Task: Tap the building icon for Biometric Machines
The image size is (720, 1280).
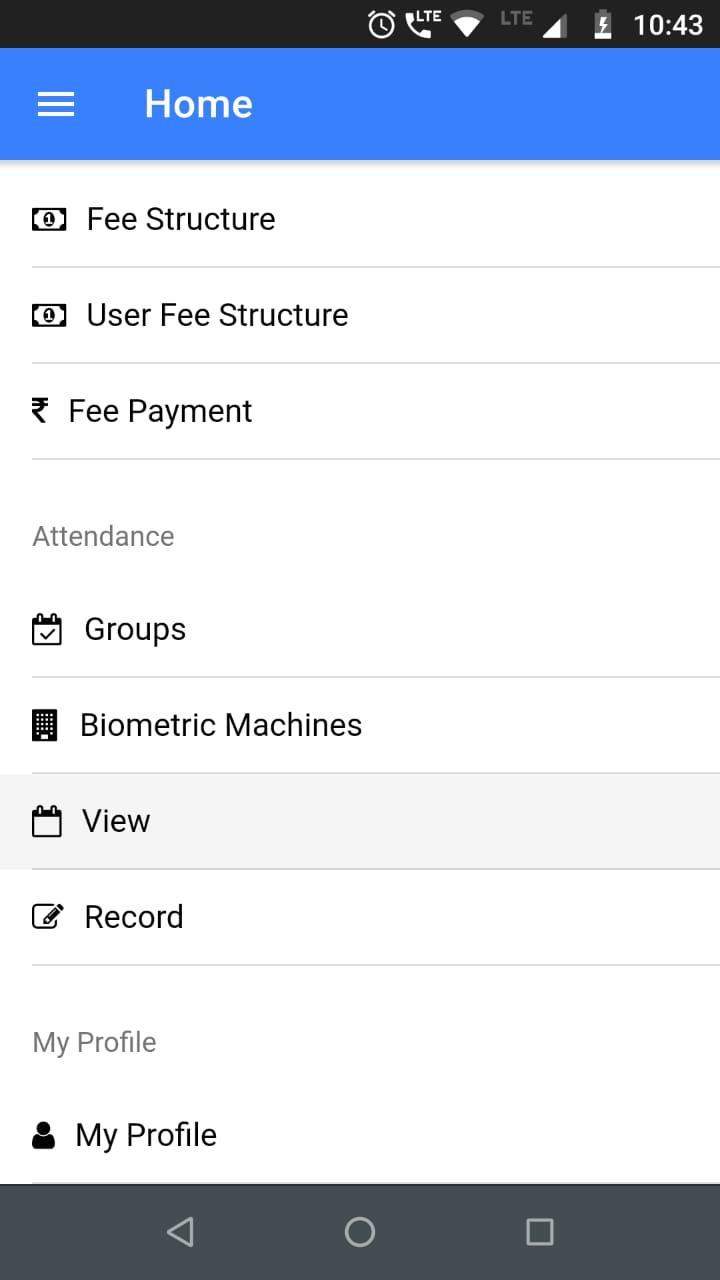Action: tap(45, 725)
